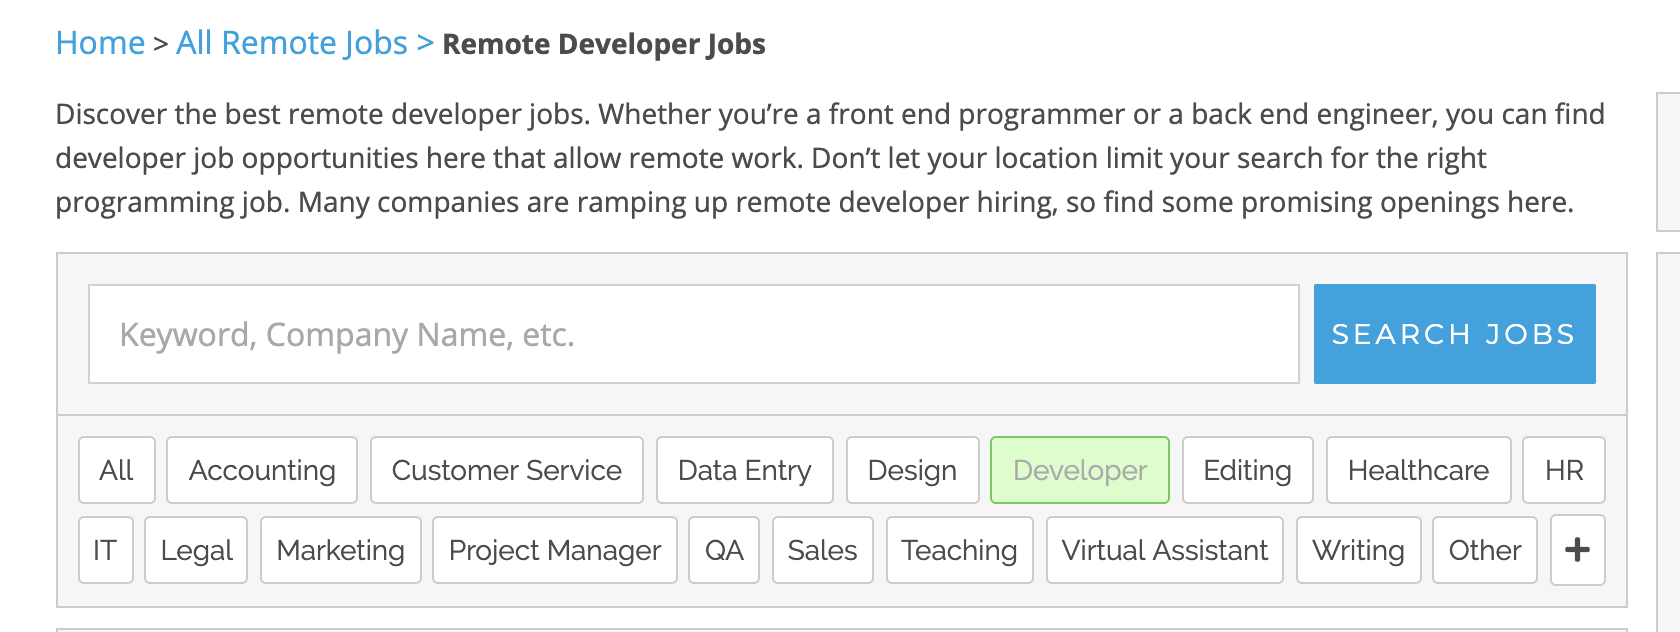Choose the Marketing category
The image size is (1680, 632).
pos(341,550)
